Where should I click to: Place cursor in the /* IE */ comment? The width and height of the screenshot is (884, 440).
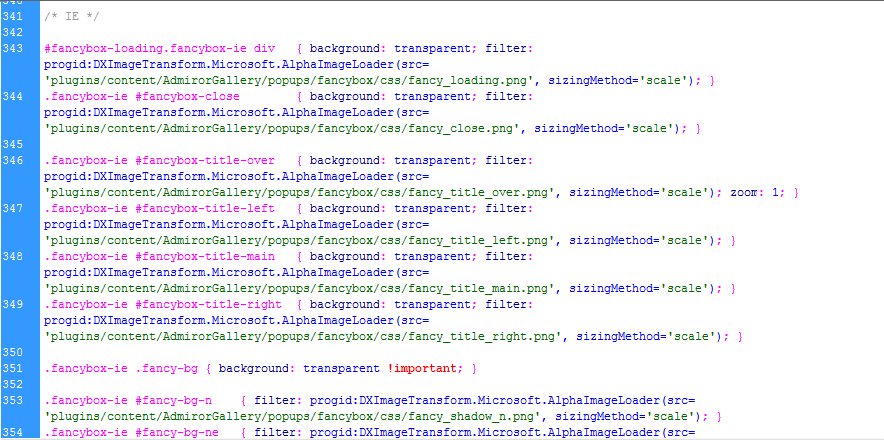click(72, 16)
